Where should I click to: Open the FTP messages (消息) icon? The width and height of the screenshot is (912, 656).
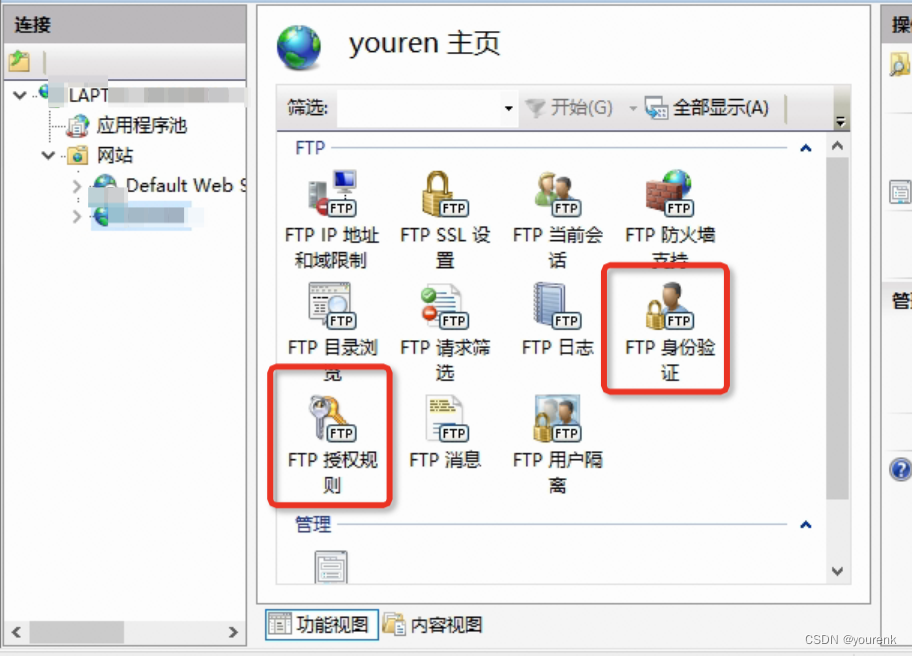[x=445, y=432]
